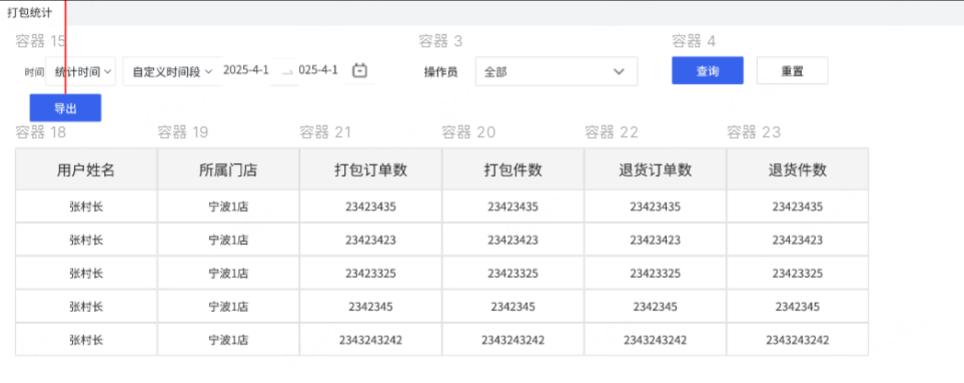This screenshot has width=964, height=383.
Task: Click 宁波1店 in the 23423423 row
Action: (x=228, y=240)
